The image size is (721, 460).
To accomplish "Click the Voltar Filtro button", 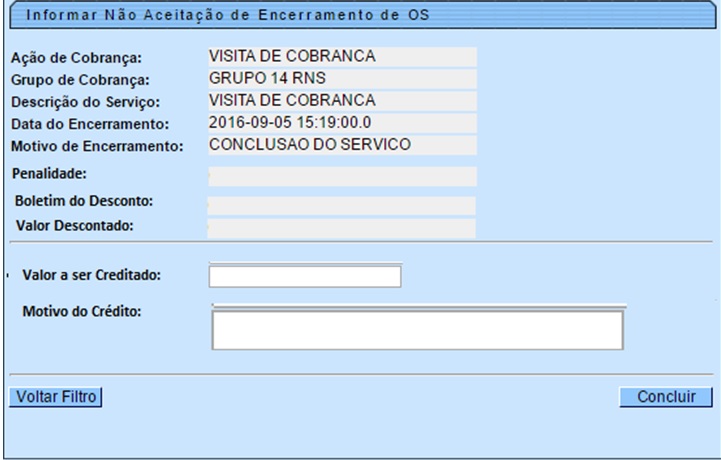I will tap(55, 397).
